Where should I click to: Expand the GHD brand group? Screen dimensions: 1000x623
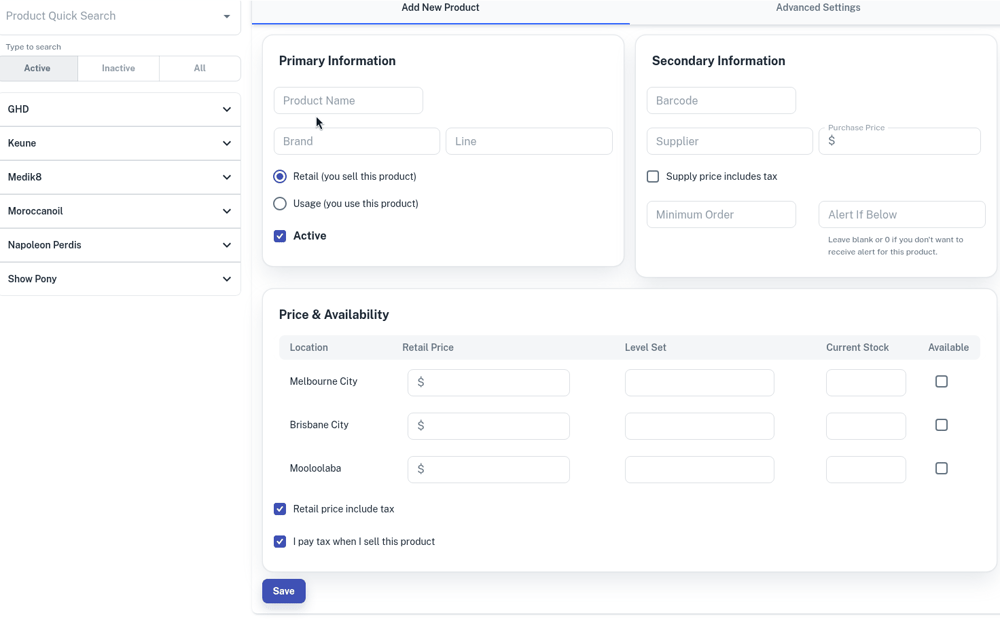pos(226,109)
